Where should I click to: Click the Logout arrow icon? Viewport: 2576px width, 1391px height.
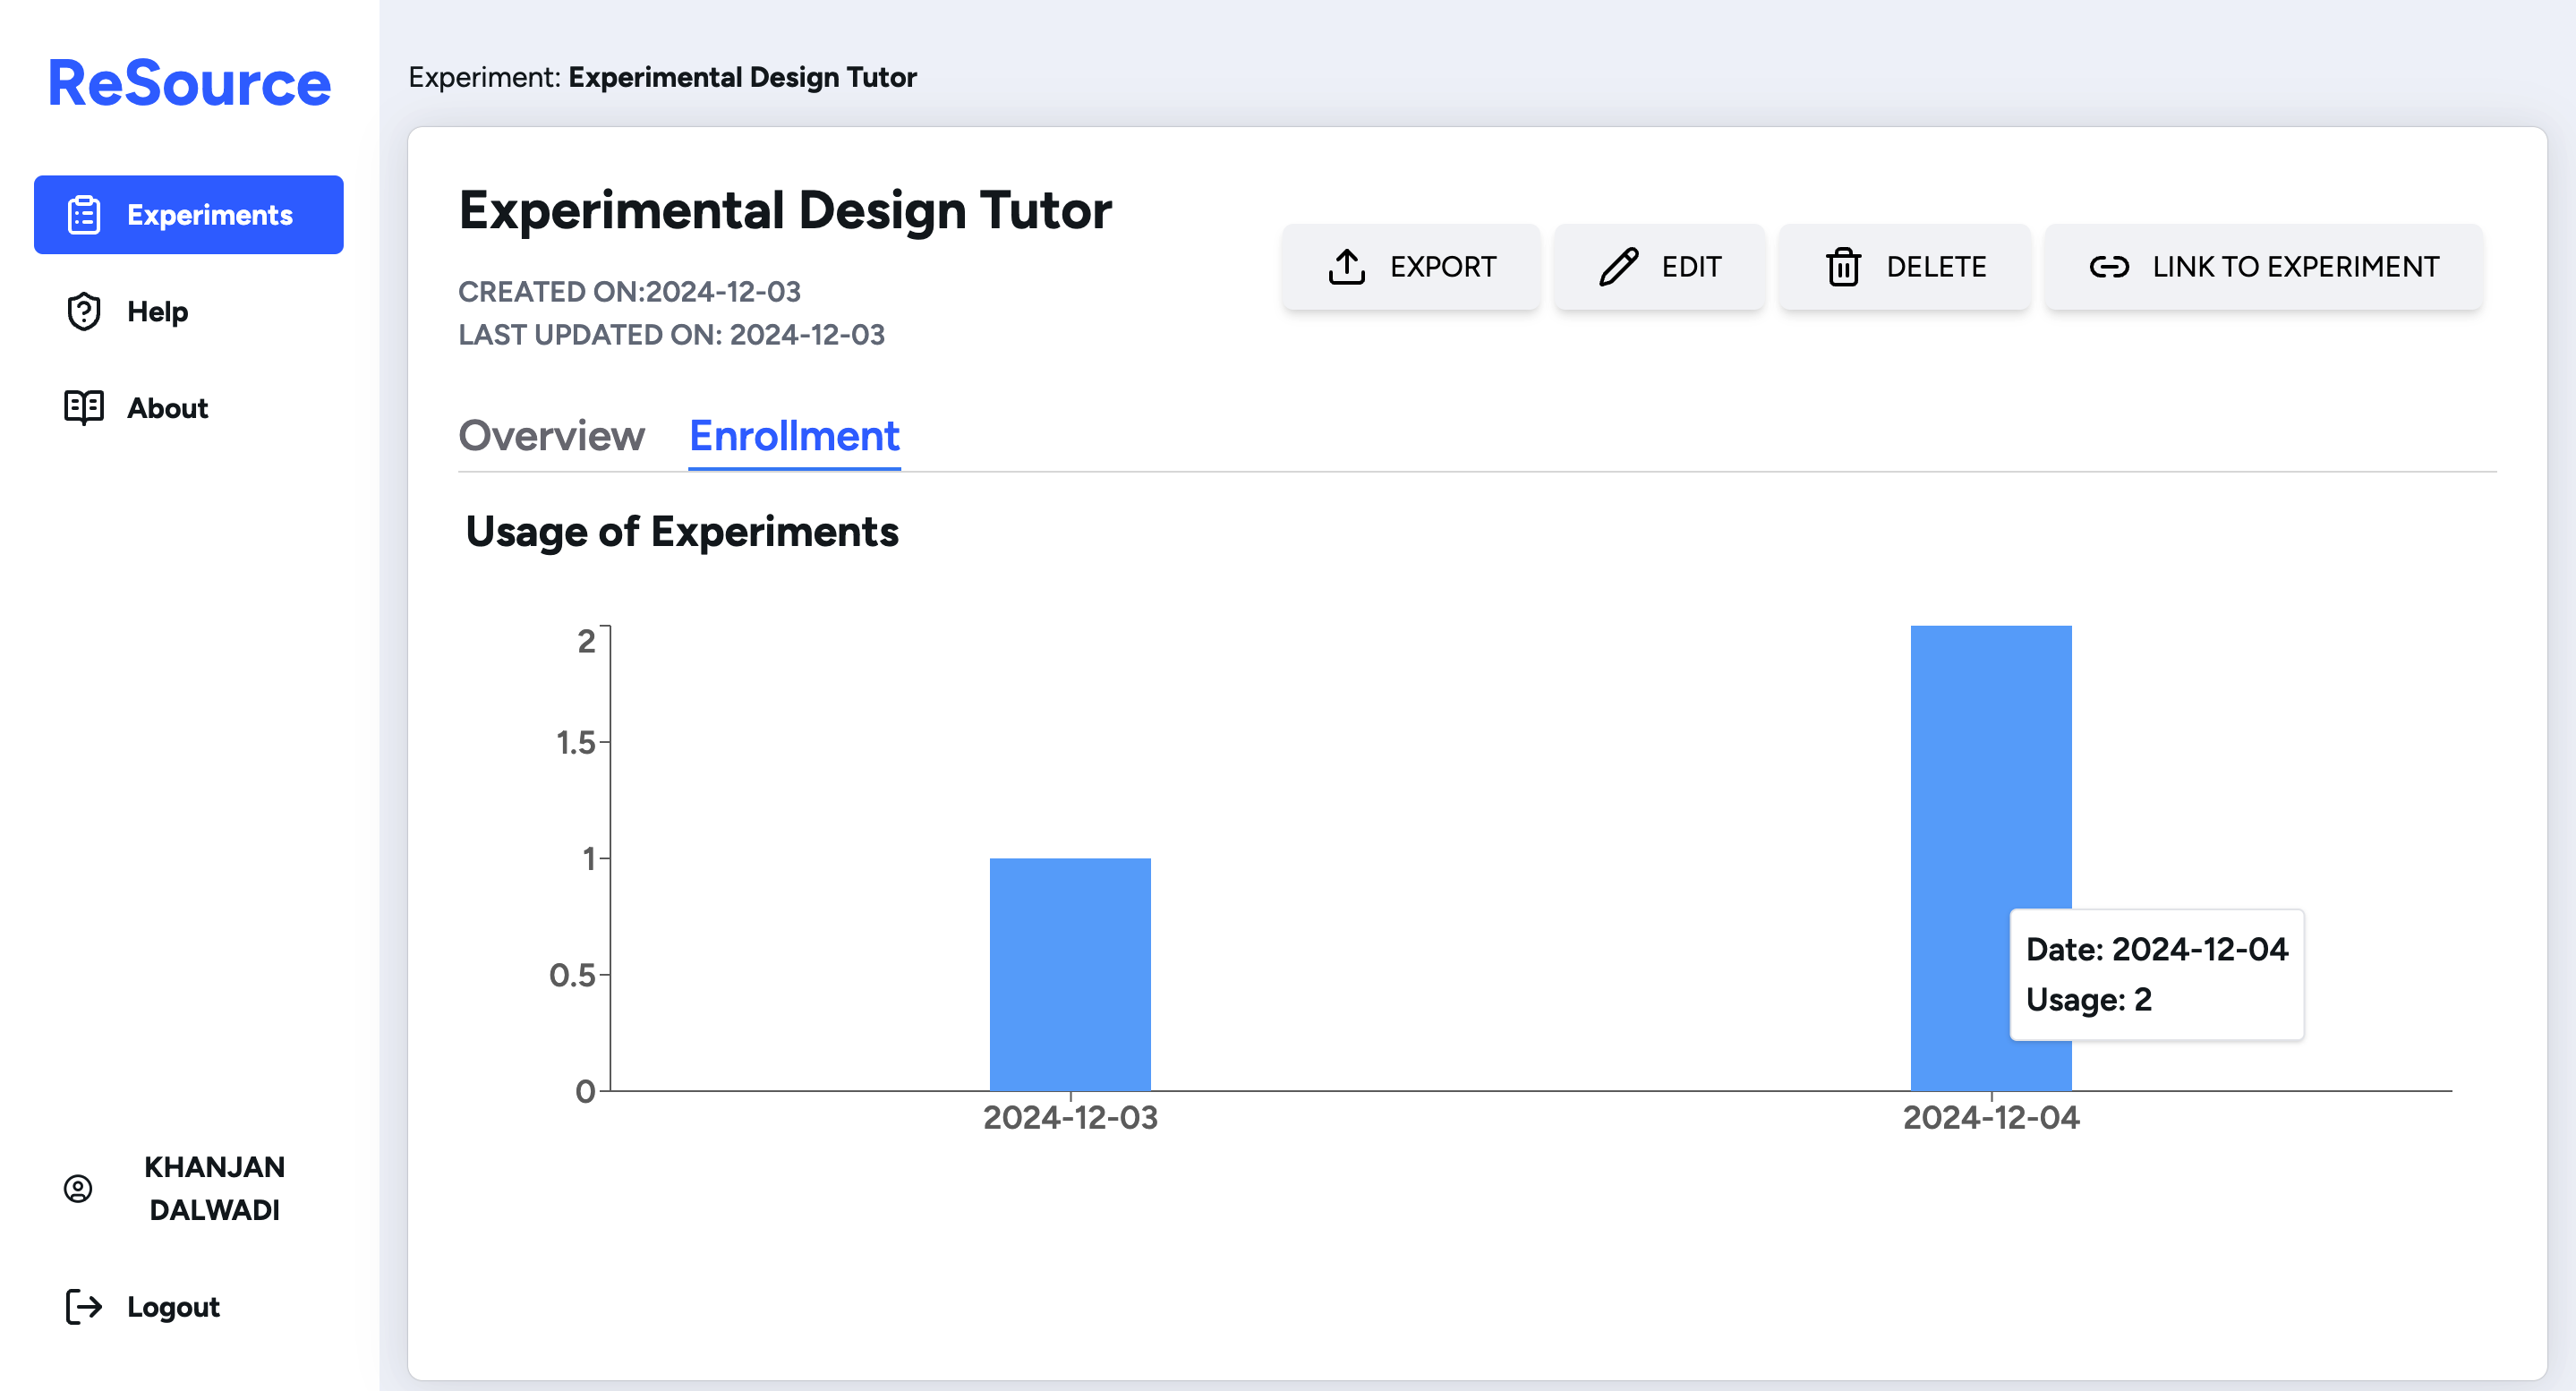point(84,1307)
